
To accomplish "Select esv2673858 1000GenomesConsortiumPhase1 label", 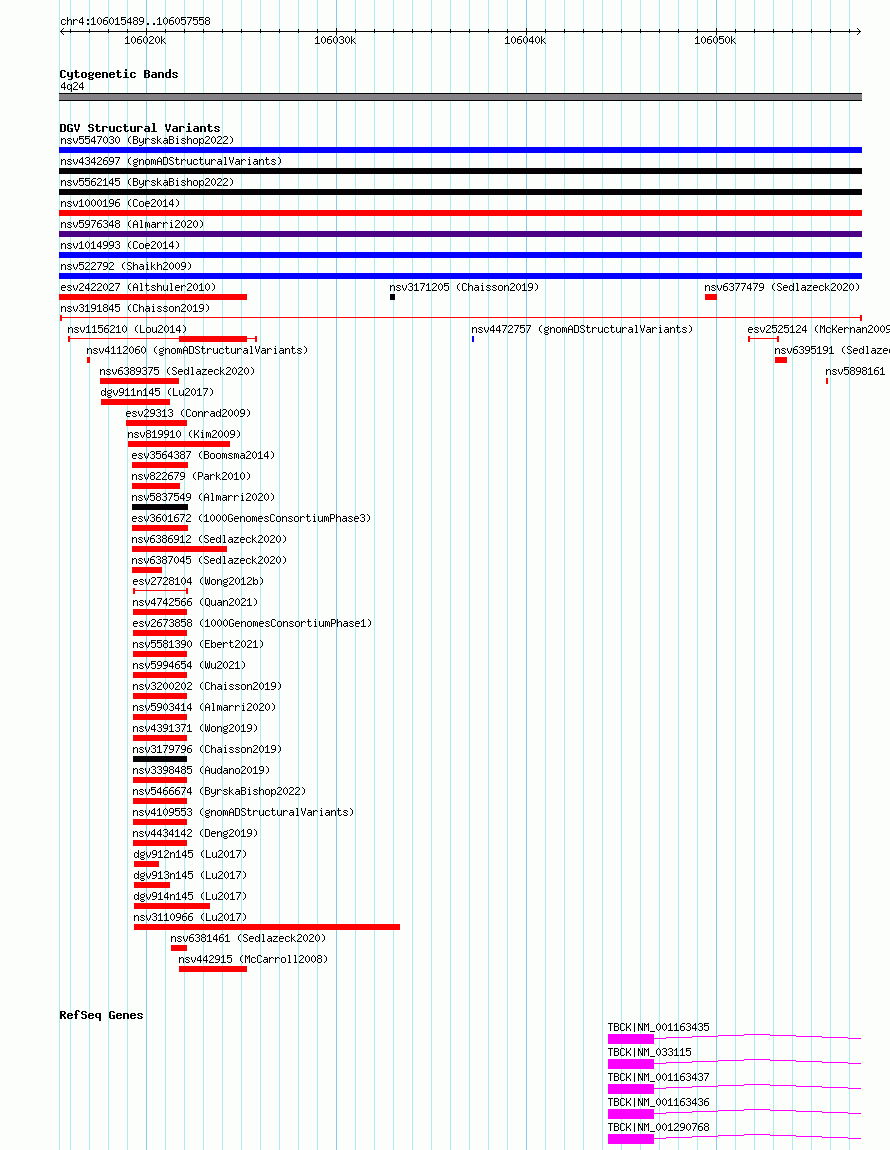I will 252,623.
